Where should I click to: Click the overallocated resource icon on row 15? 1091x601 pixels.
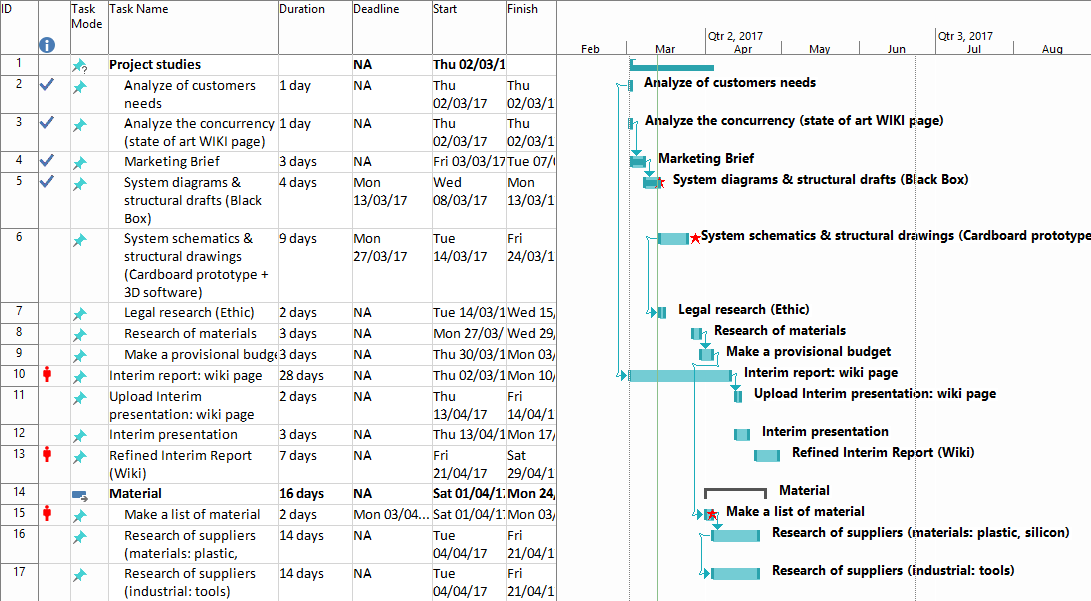(47, 514)
